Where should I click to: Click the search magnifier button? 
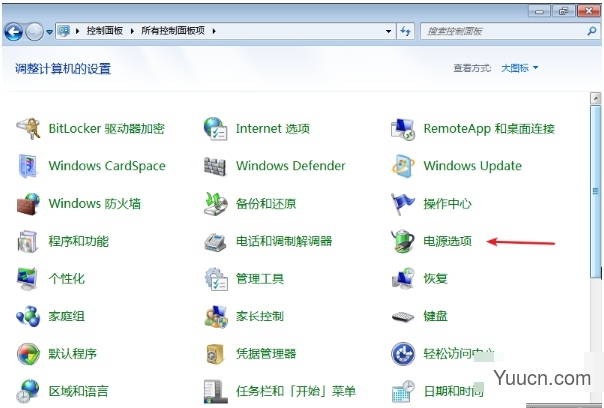(x=592, y=31)
